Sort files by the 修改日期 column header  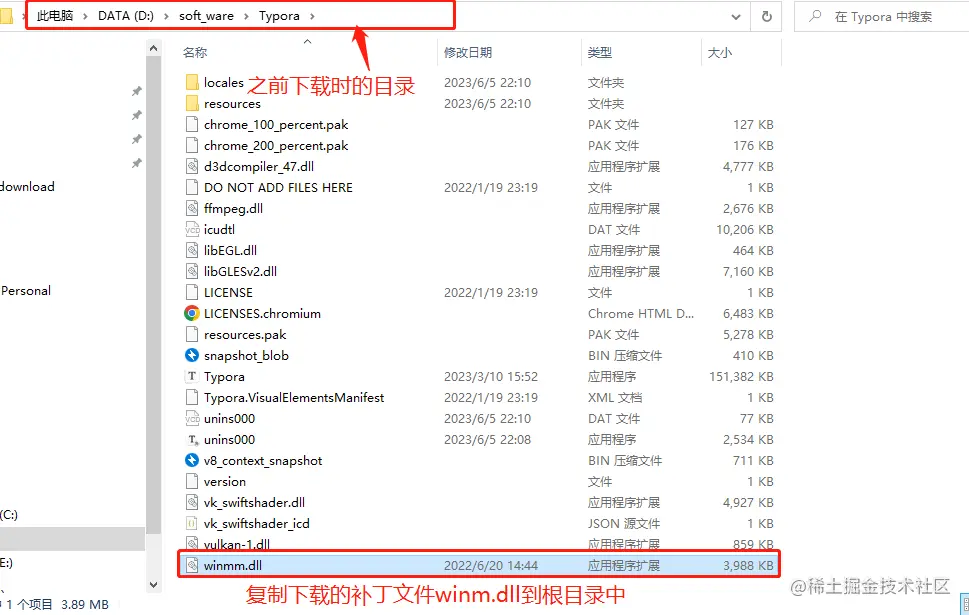(468, 53)
